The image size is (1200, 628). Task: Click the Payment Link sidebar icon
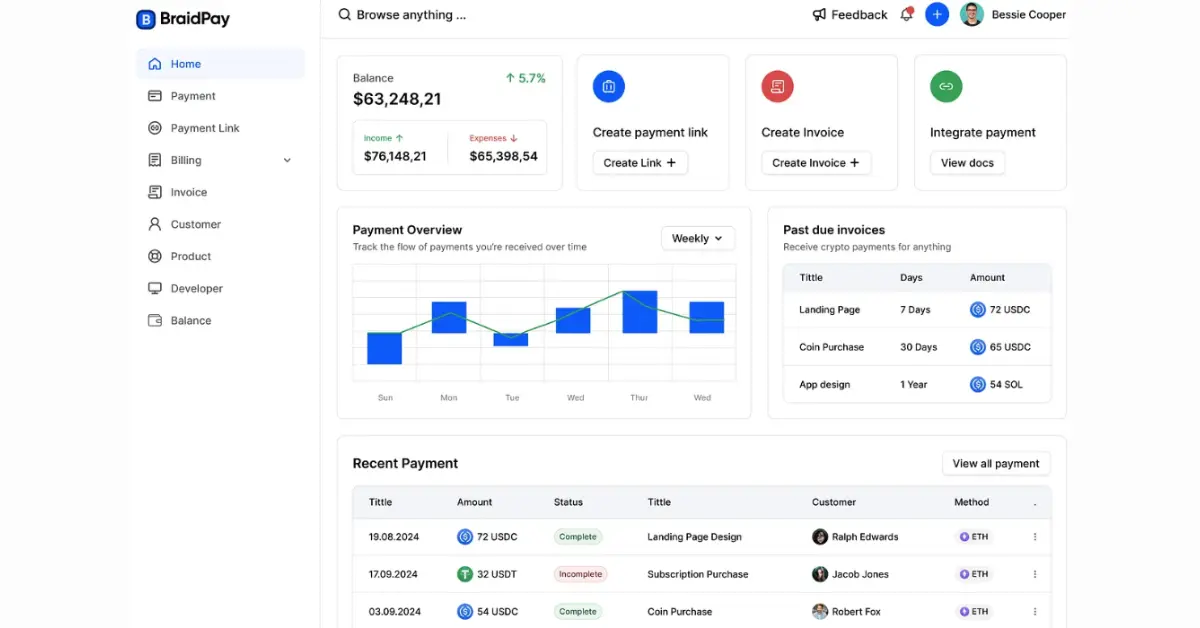[155, 128]
